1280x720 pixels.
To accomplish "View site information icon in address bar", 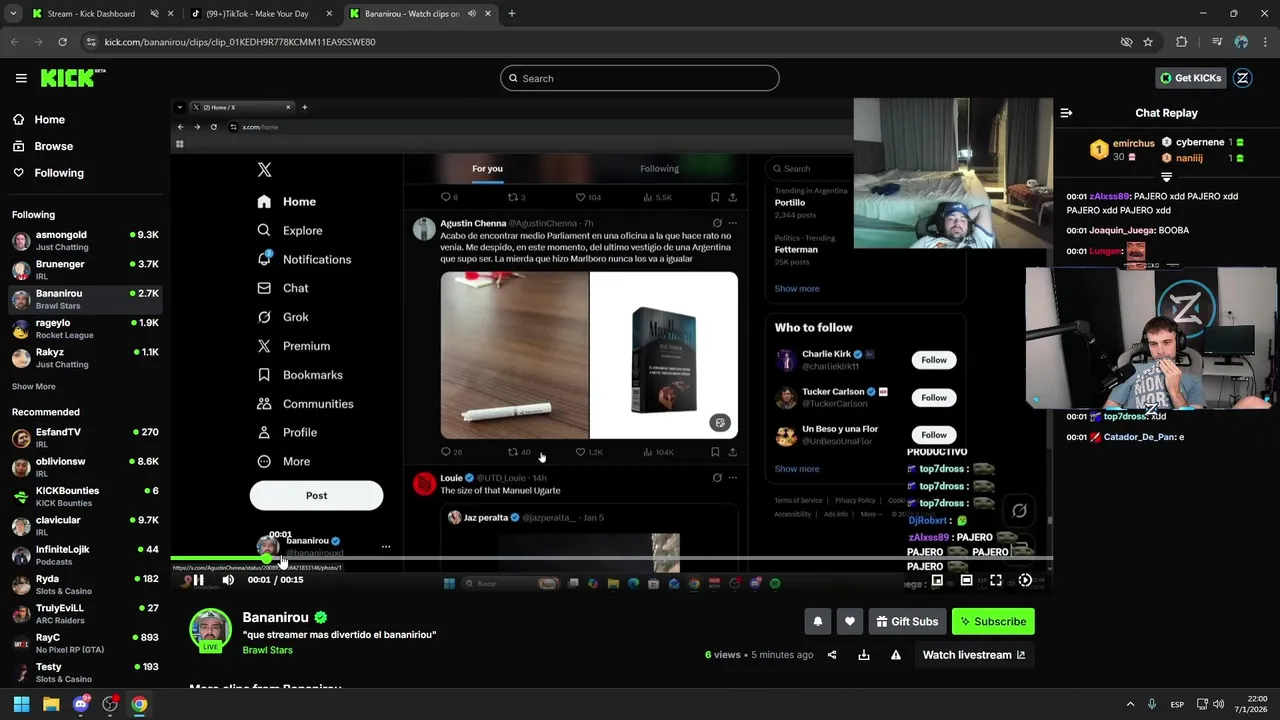I will pyautogui.click(x=92, y=42).
